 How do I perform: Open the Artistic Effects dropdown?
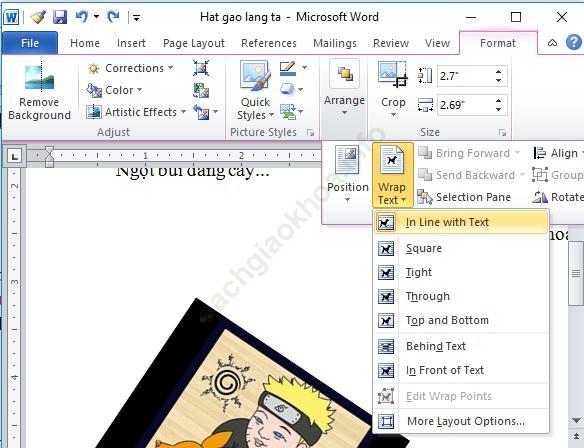(x=136, y=112)
